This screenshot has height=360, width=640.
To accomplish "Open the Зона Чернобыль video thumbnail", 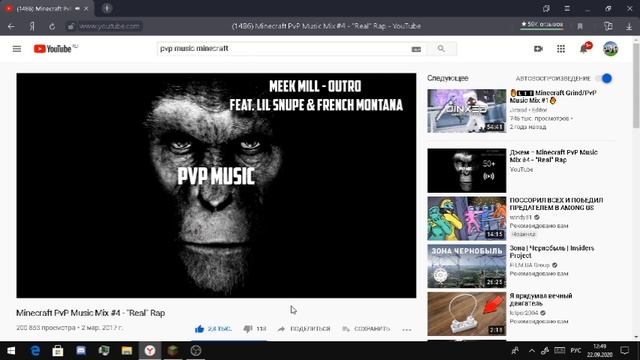I will pos(467,266).
